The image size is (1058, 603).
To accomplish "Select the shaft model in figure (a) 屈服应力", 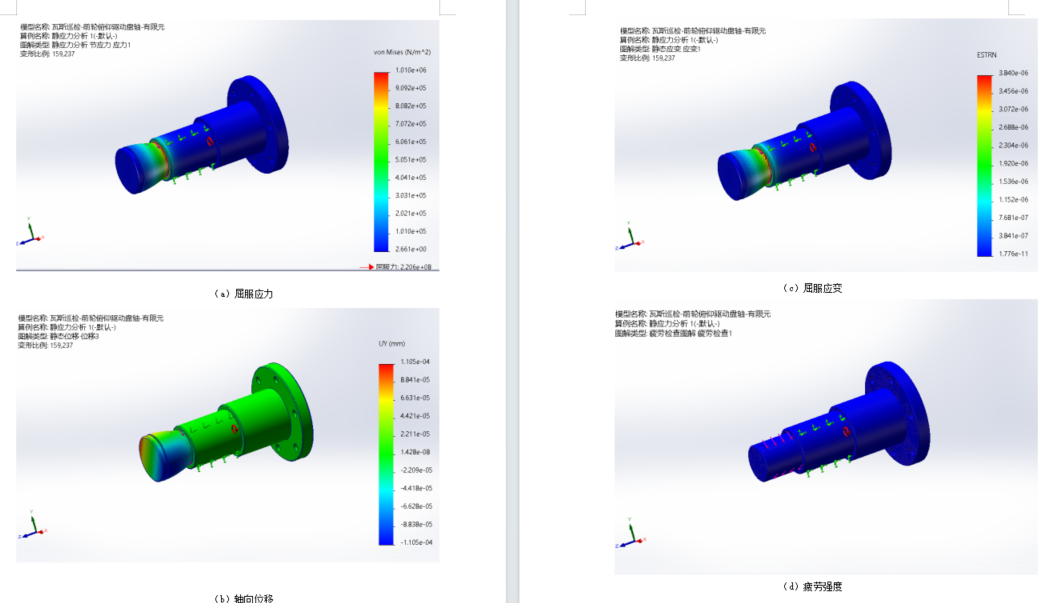I will click(x=202, y=135).
